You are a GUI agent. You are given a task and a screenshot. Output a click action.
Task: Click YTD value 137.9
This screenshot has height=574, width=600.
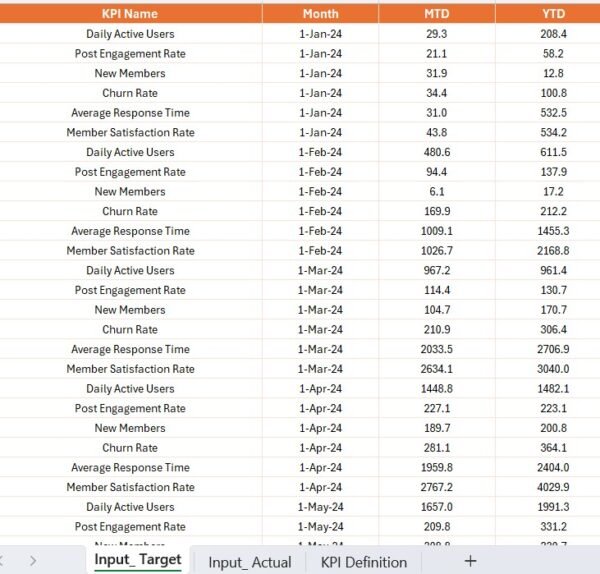tap(553, 172)
